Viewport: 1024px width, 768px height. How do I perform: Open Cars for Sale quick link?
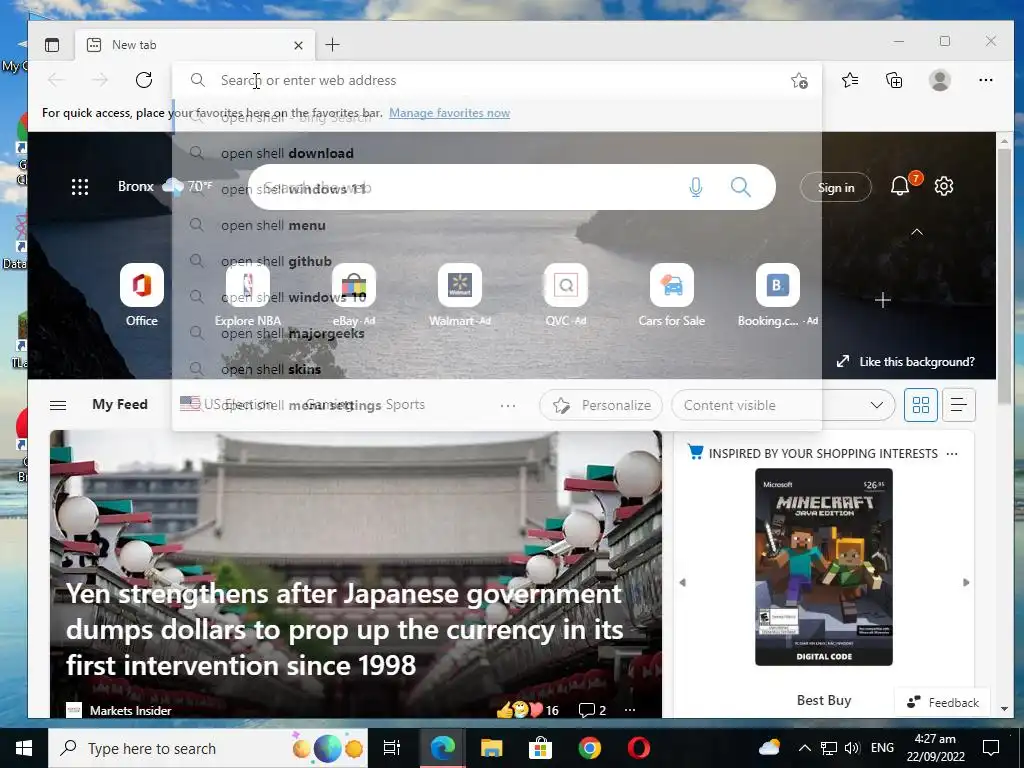[x=671, y=295]
